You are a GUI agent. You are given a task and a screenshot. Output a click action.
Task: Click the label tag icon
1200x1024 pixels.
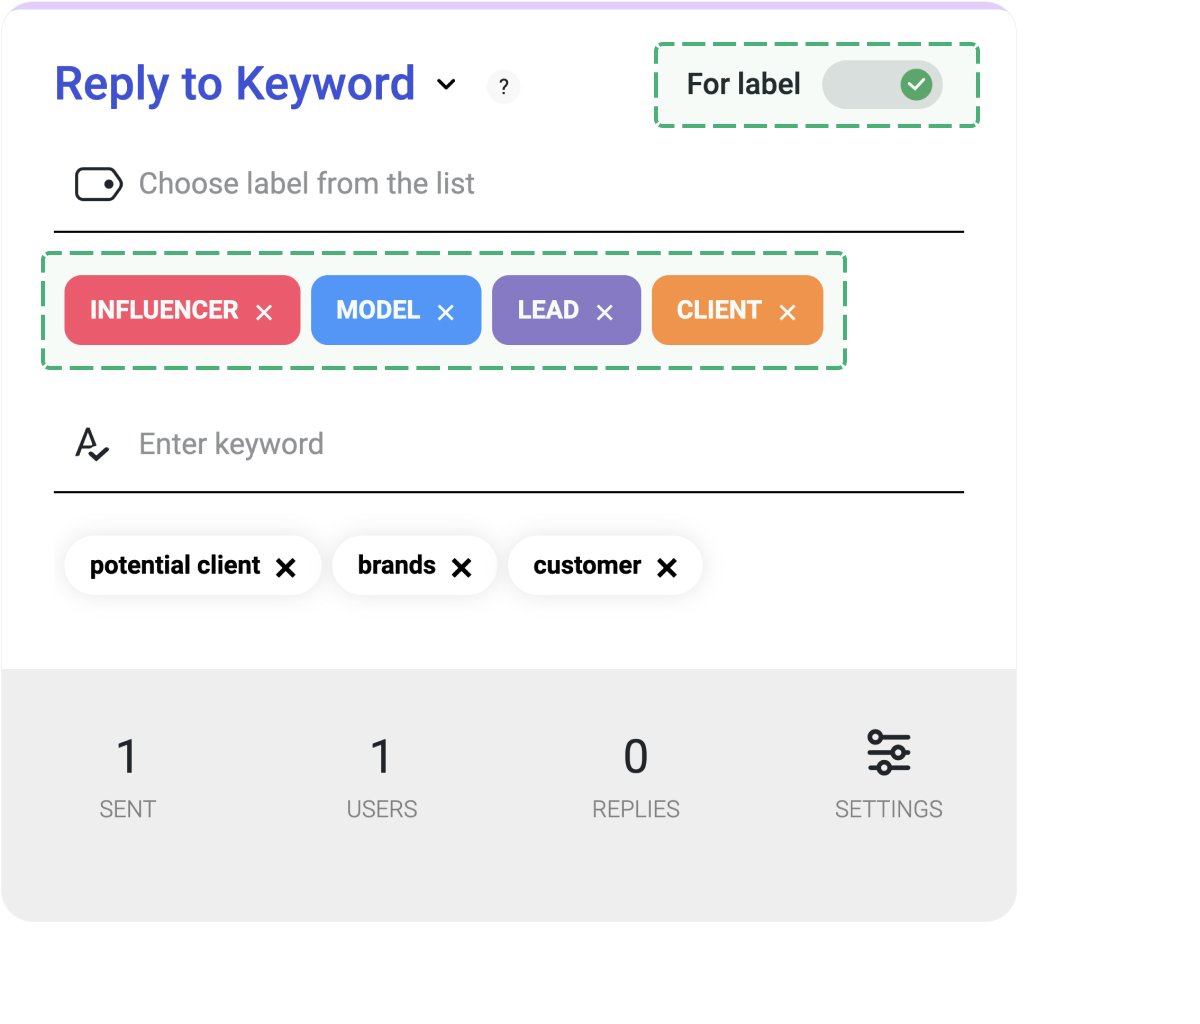[99, 184]
